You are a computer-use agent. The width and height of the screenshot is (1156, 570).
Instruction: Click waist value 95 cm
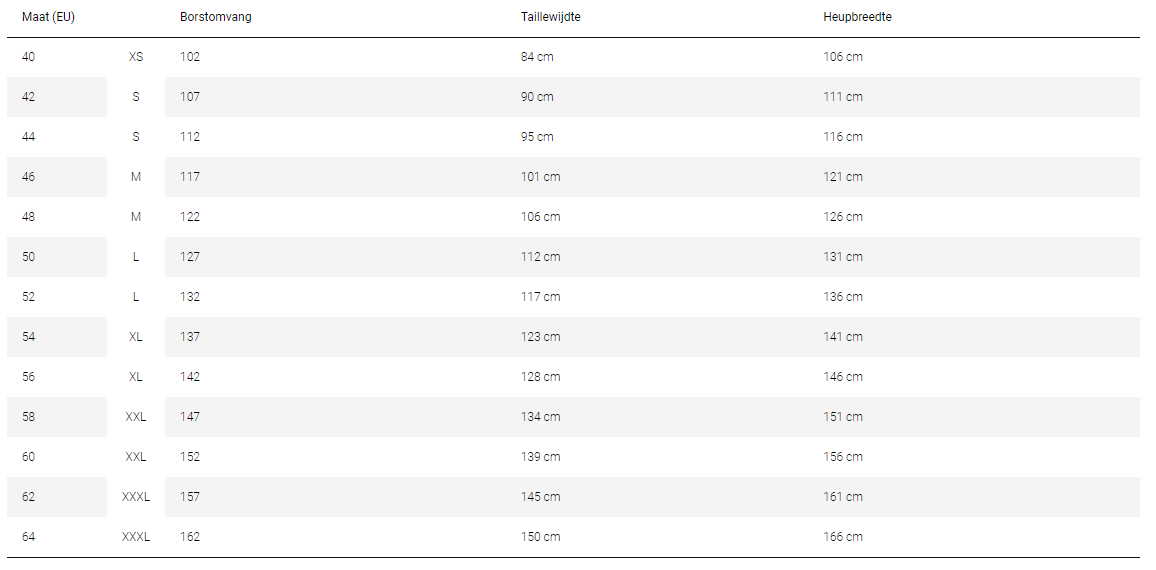pyautogui.click(x=537, y=136)
